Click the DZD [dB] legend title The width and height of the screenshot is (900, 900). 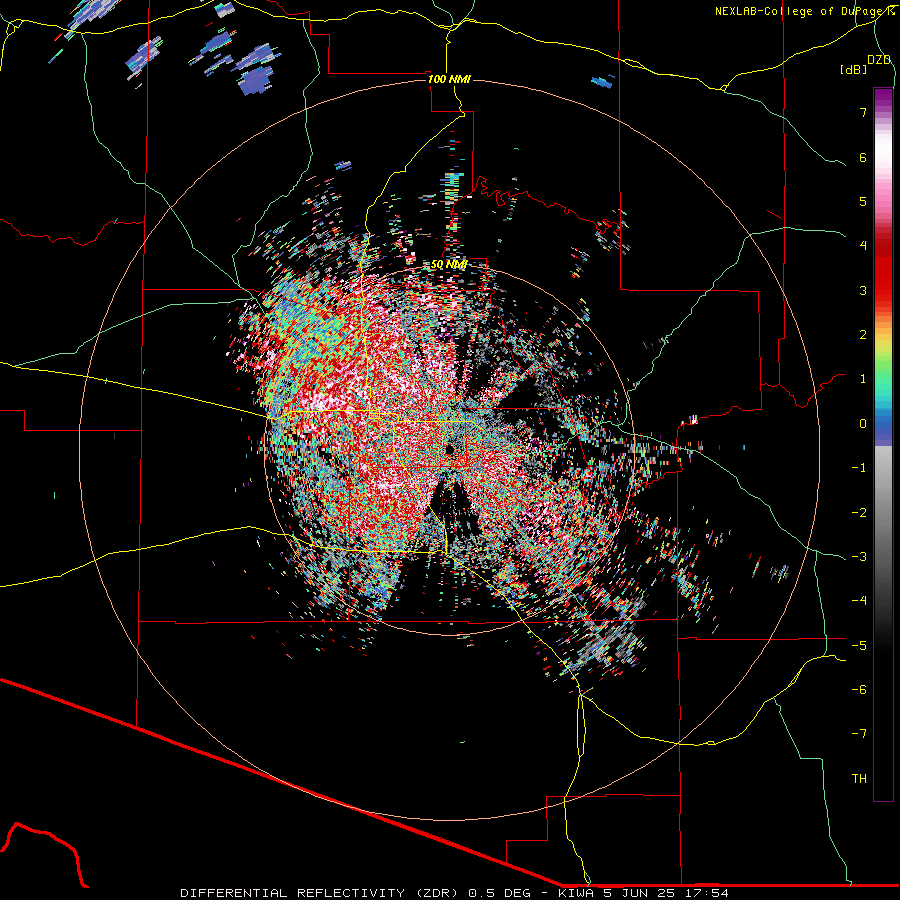point(866,64)
